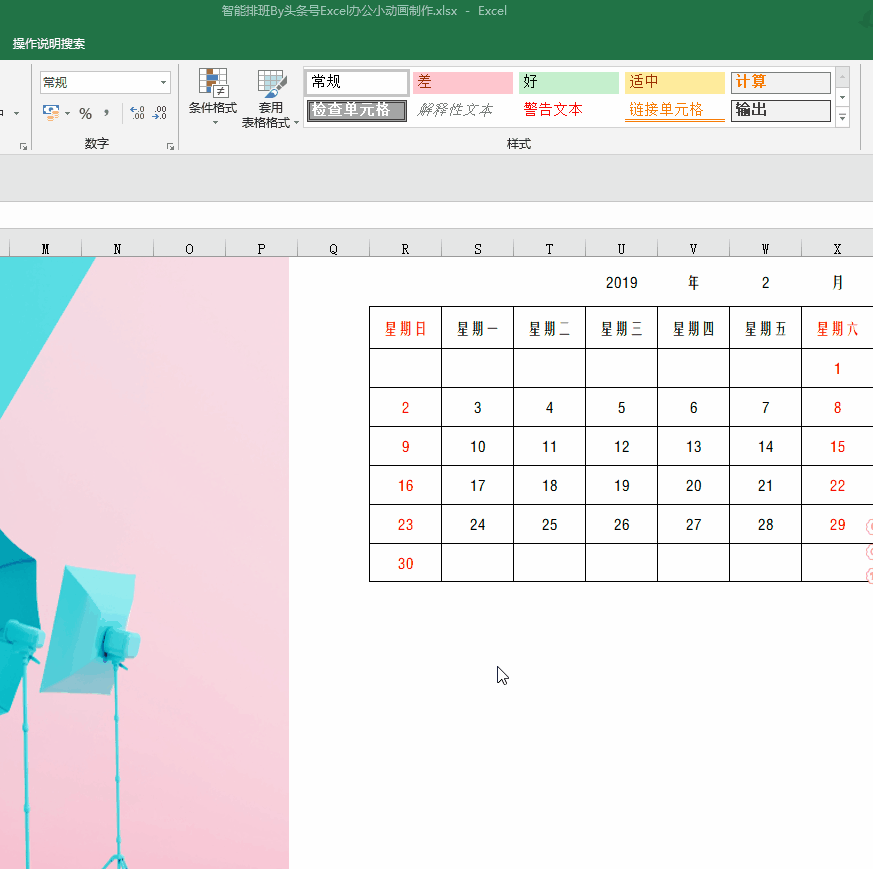
Task: Apply the accounting number format icon
Action: pyautogui.click(x=51, y=113)
